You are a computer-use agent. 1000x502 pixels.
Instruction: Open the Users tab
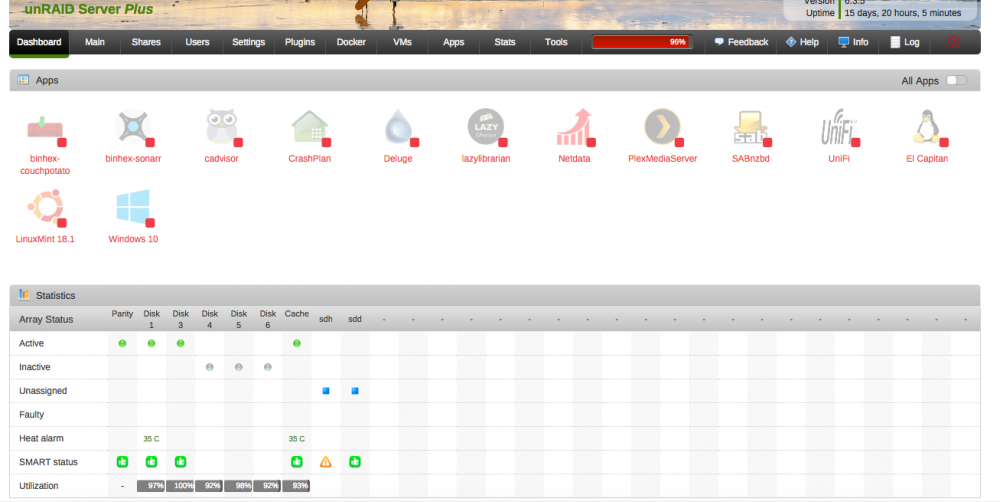[x=197, y=42]
